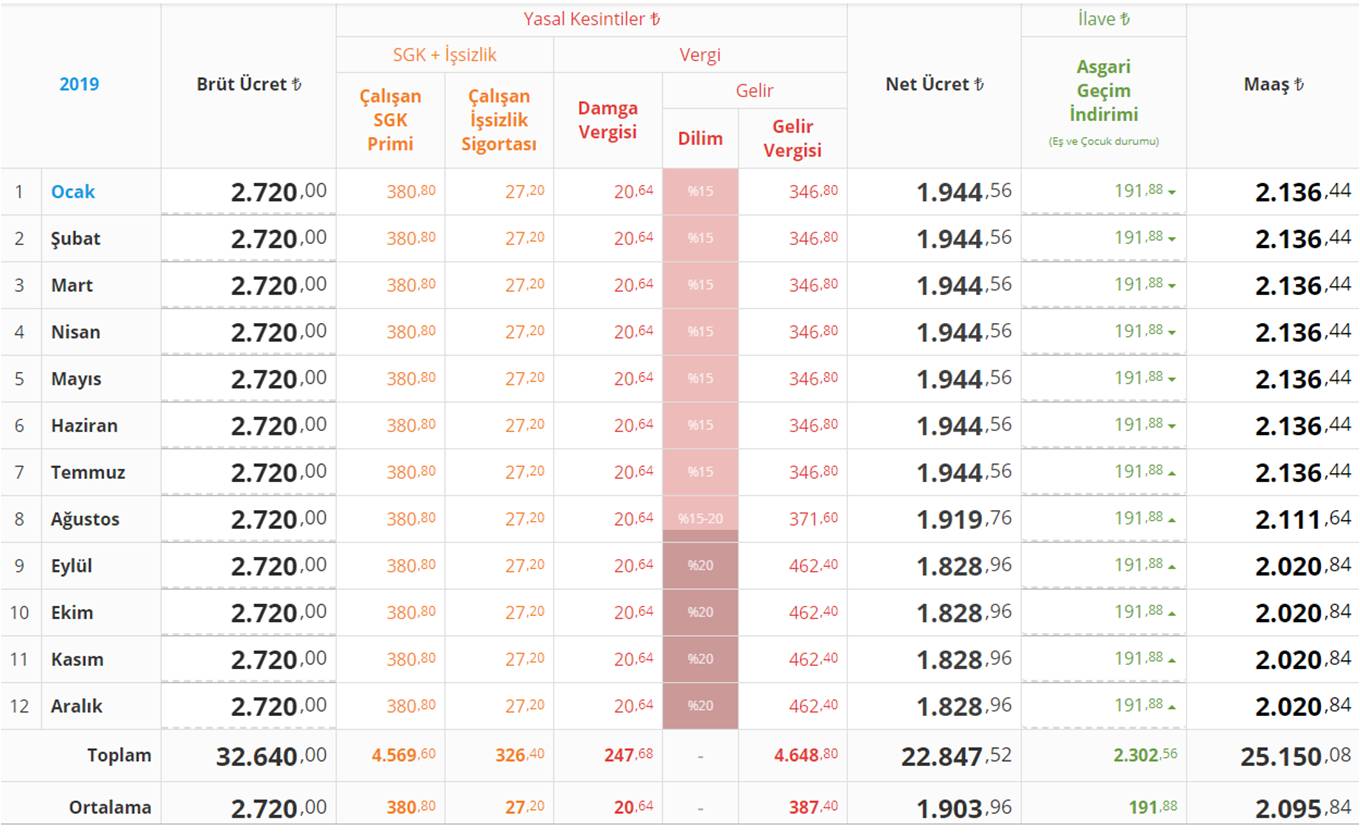Viewport: 1360px width, 834px height.
Task: Click the "Gelir Vergisi" column header
Action: [x=793, y=138]
